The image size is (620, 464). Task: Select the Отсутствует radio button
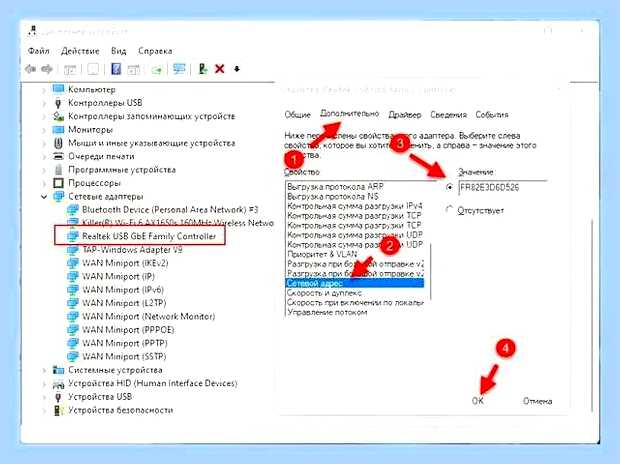[449, 209]
